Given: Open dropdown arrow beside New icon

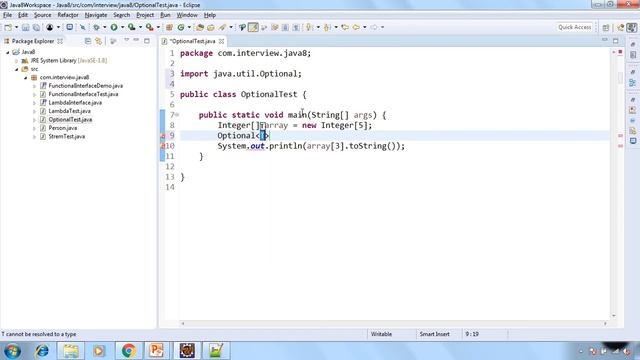Looking at the screenshot, I should (x=16, y=27).
